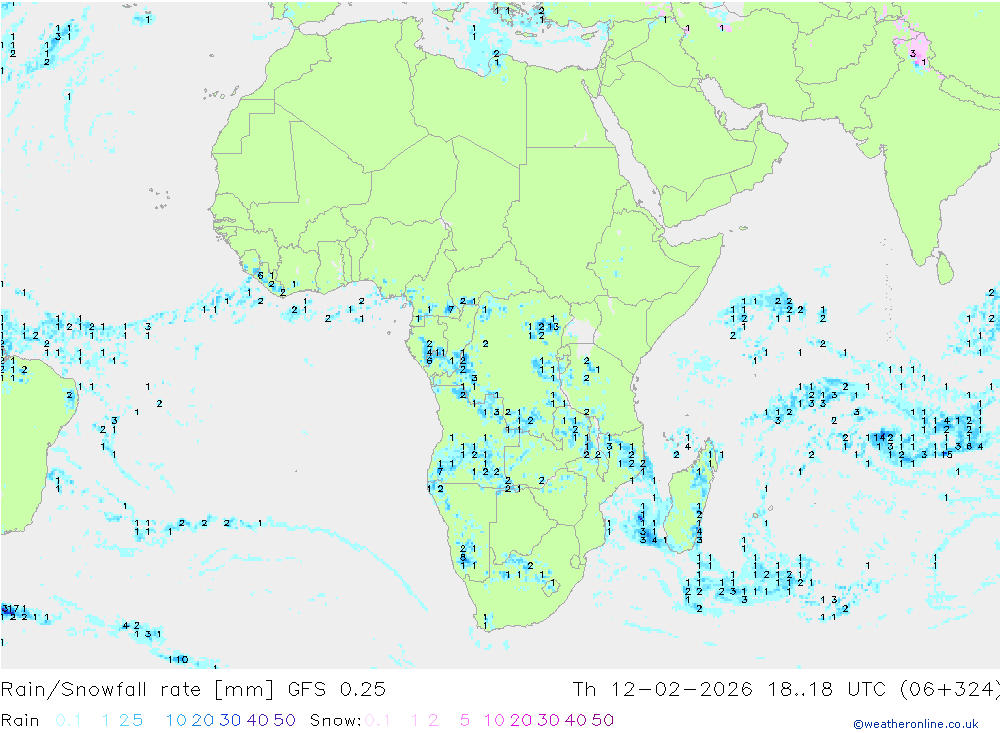The width and height of the screenshot is (1000, 733).
Task: Click the Madagascar island on map
Action: (x=690, y=498)
